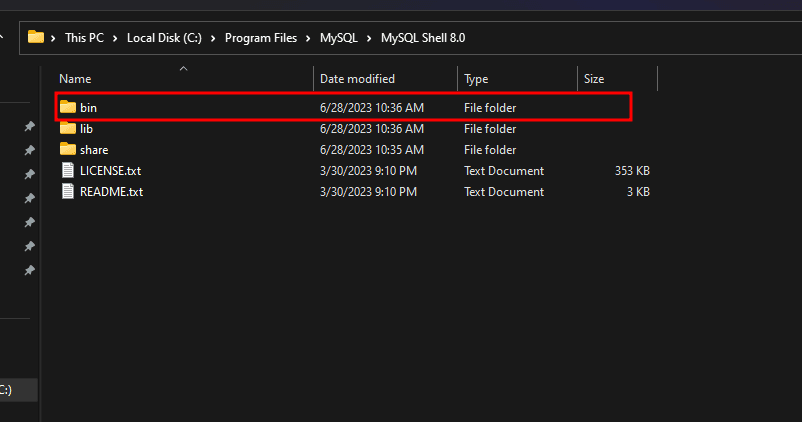
Task: Select the lib folder icon
Action: pyautogui.click(x=68, y=128)
